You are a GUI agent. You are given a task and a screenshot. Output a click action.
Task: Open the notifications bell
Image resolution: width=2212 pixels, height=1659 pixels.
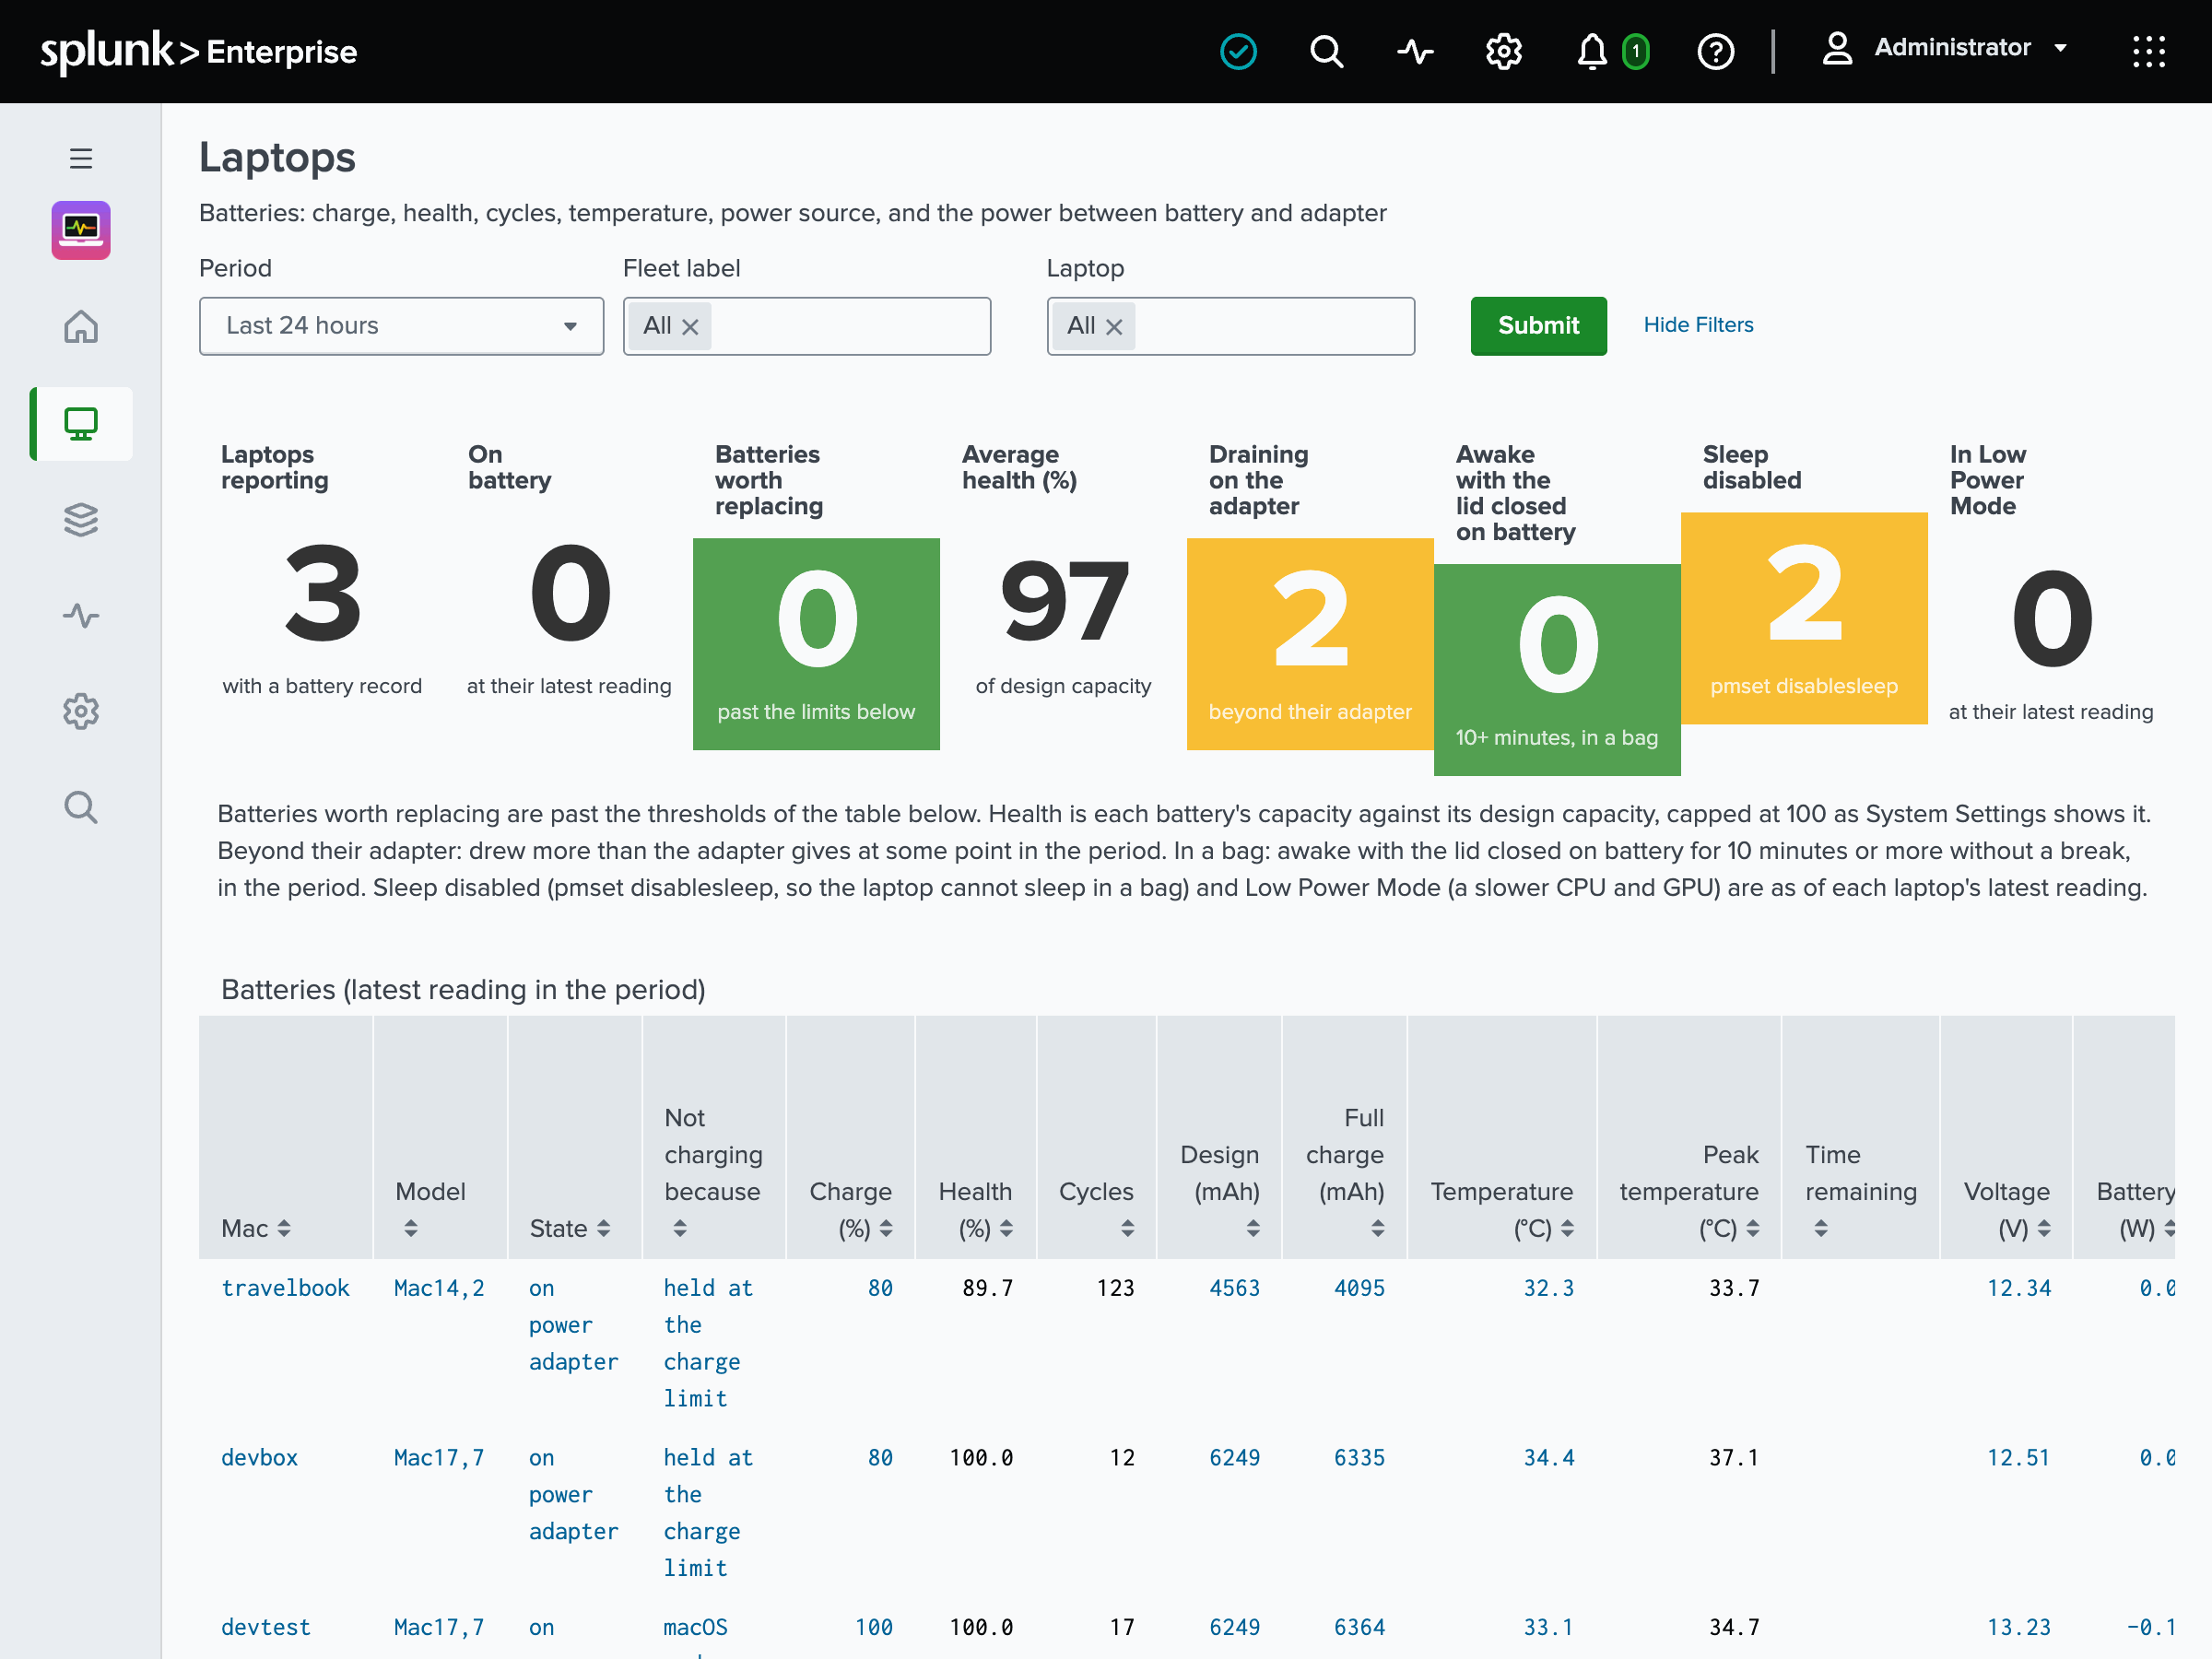point(1592,51)
